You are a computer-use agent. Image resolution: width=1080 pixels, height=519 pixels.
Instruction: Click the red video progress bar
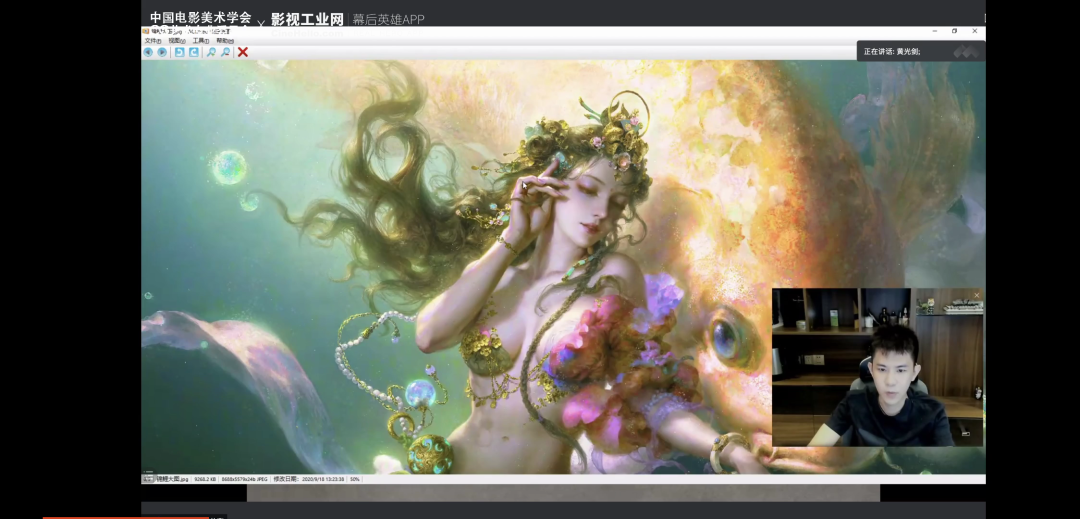125,517
